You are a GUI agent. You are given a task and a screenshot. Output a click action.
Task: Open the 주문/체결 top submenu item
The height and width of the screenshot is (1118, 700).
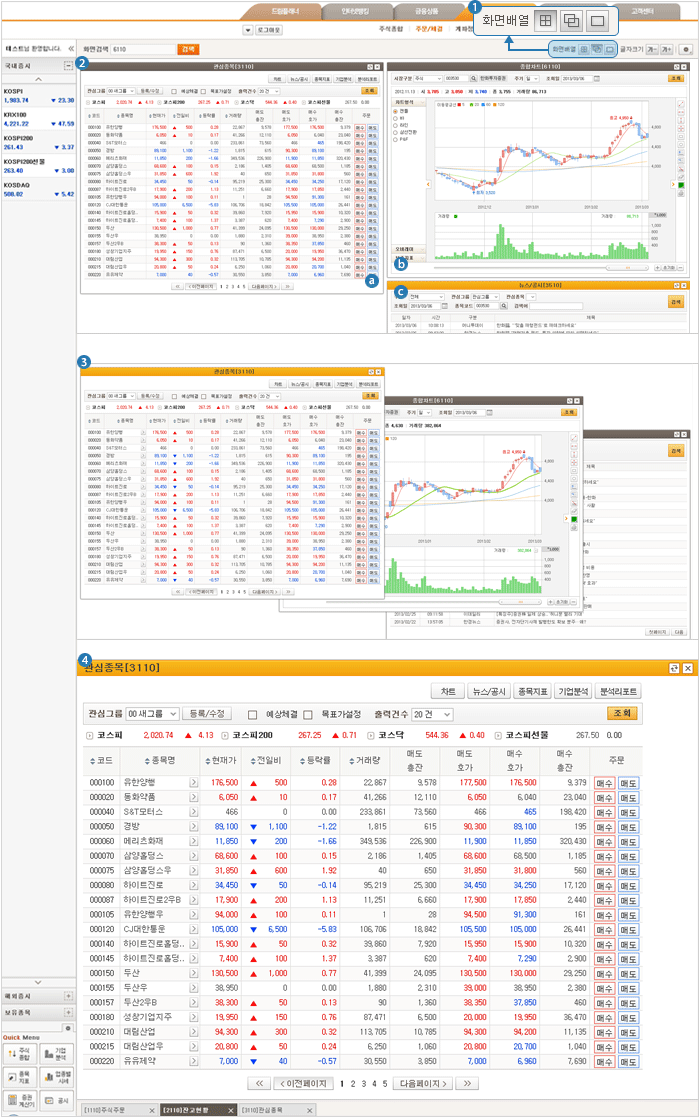pyautogui.click(x=429, y=29)
